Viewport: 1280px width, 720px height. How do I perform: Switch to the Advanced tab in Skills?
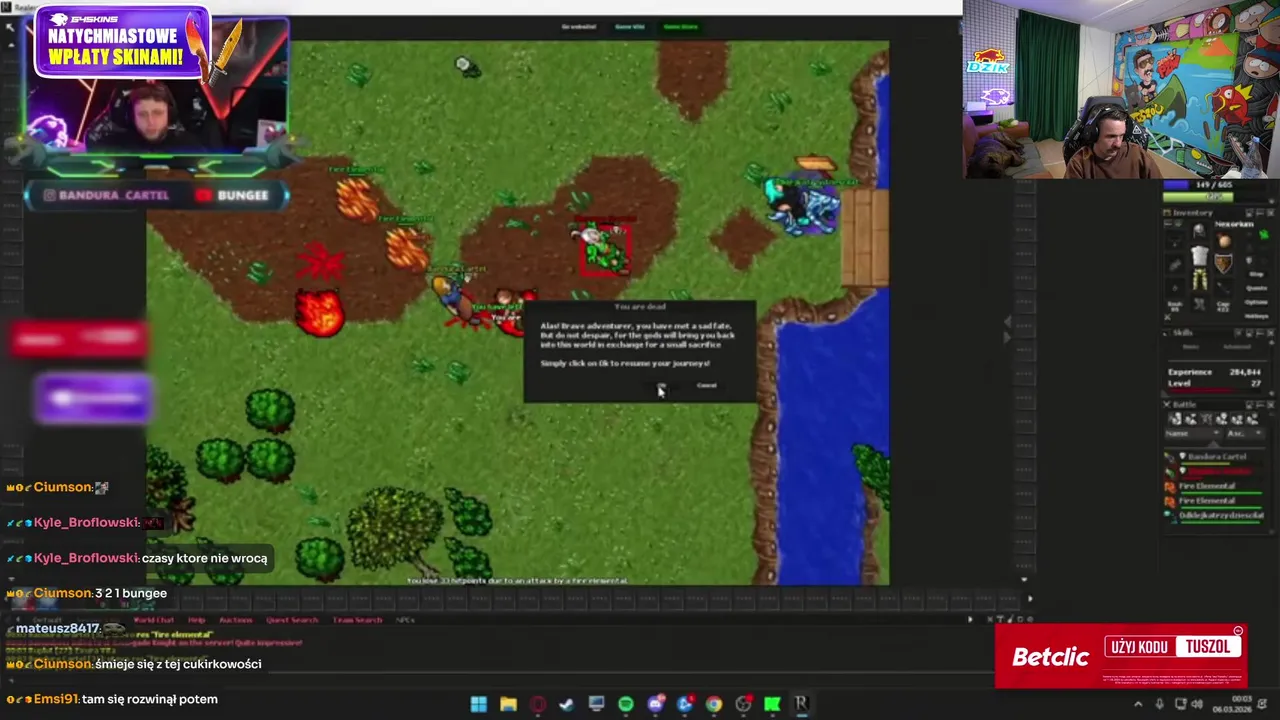[x=1236, y=346]
